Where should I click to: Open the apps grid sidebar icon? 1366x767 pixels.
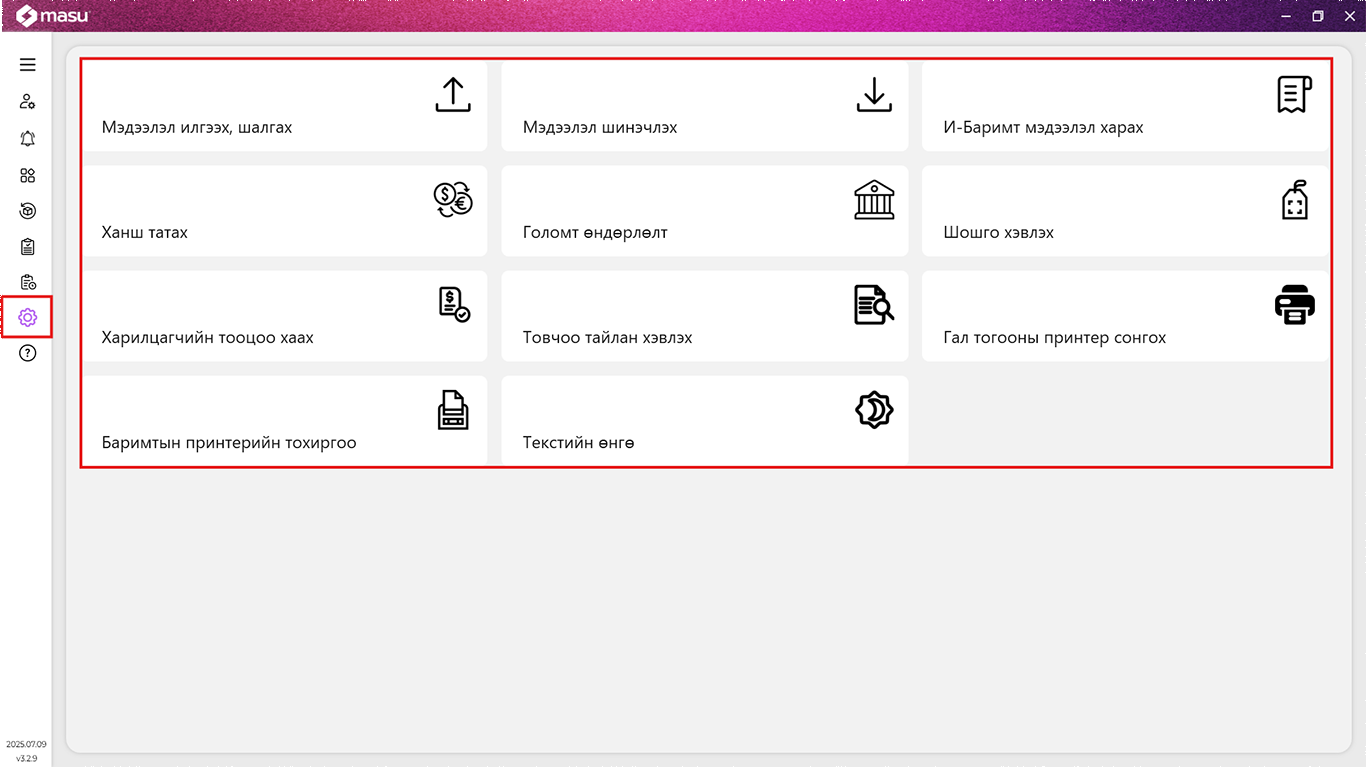(x=27, y=175)
